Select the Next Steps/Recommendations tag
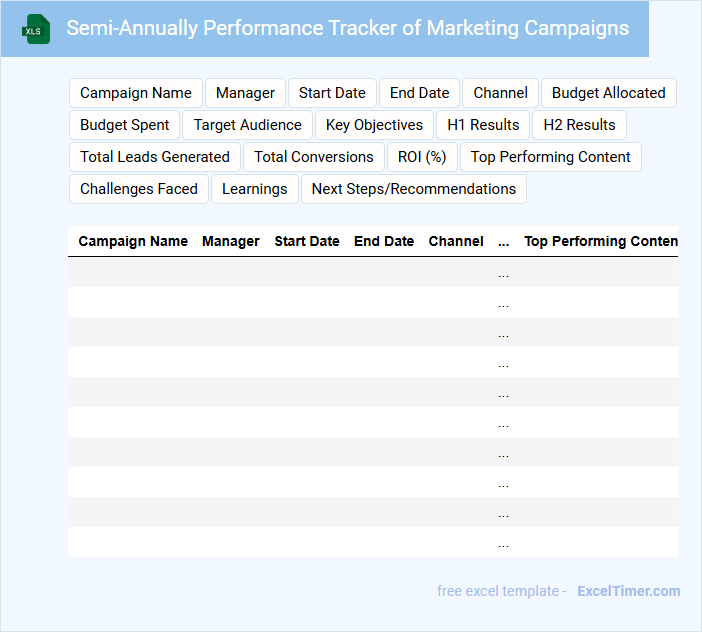The width and height of the screenshot is (702, 632). point(414,189)
